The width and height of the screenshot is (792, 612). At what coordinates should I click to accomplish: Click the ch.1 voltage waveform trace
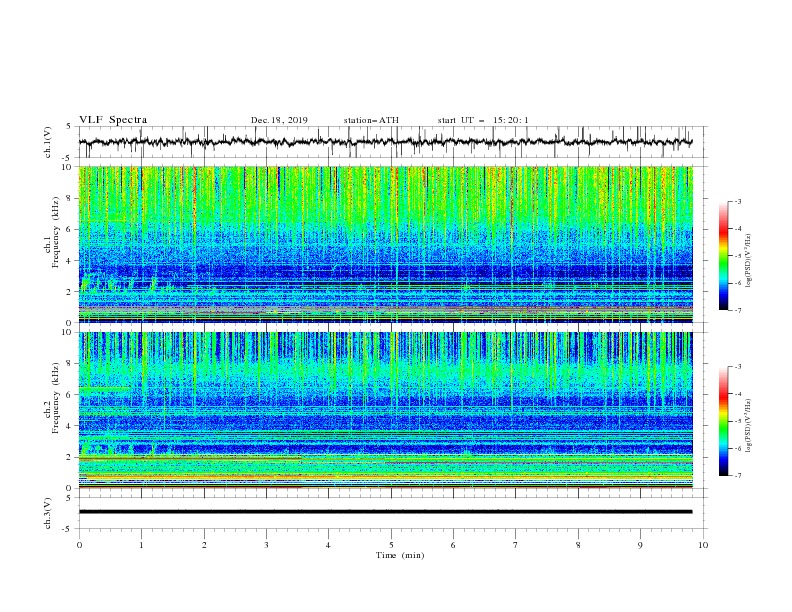coord(385,142)
